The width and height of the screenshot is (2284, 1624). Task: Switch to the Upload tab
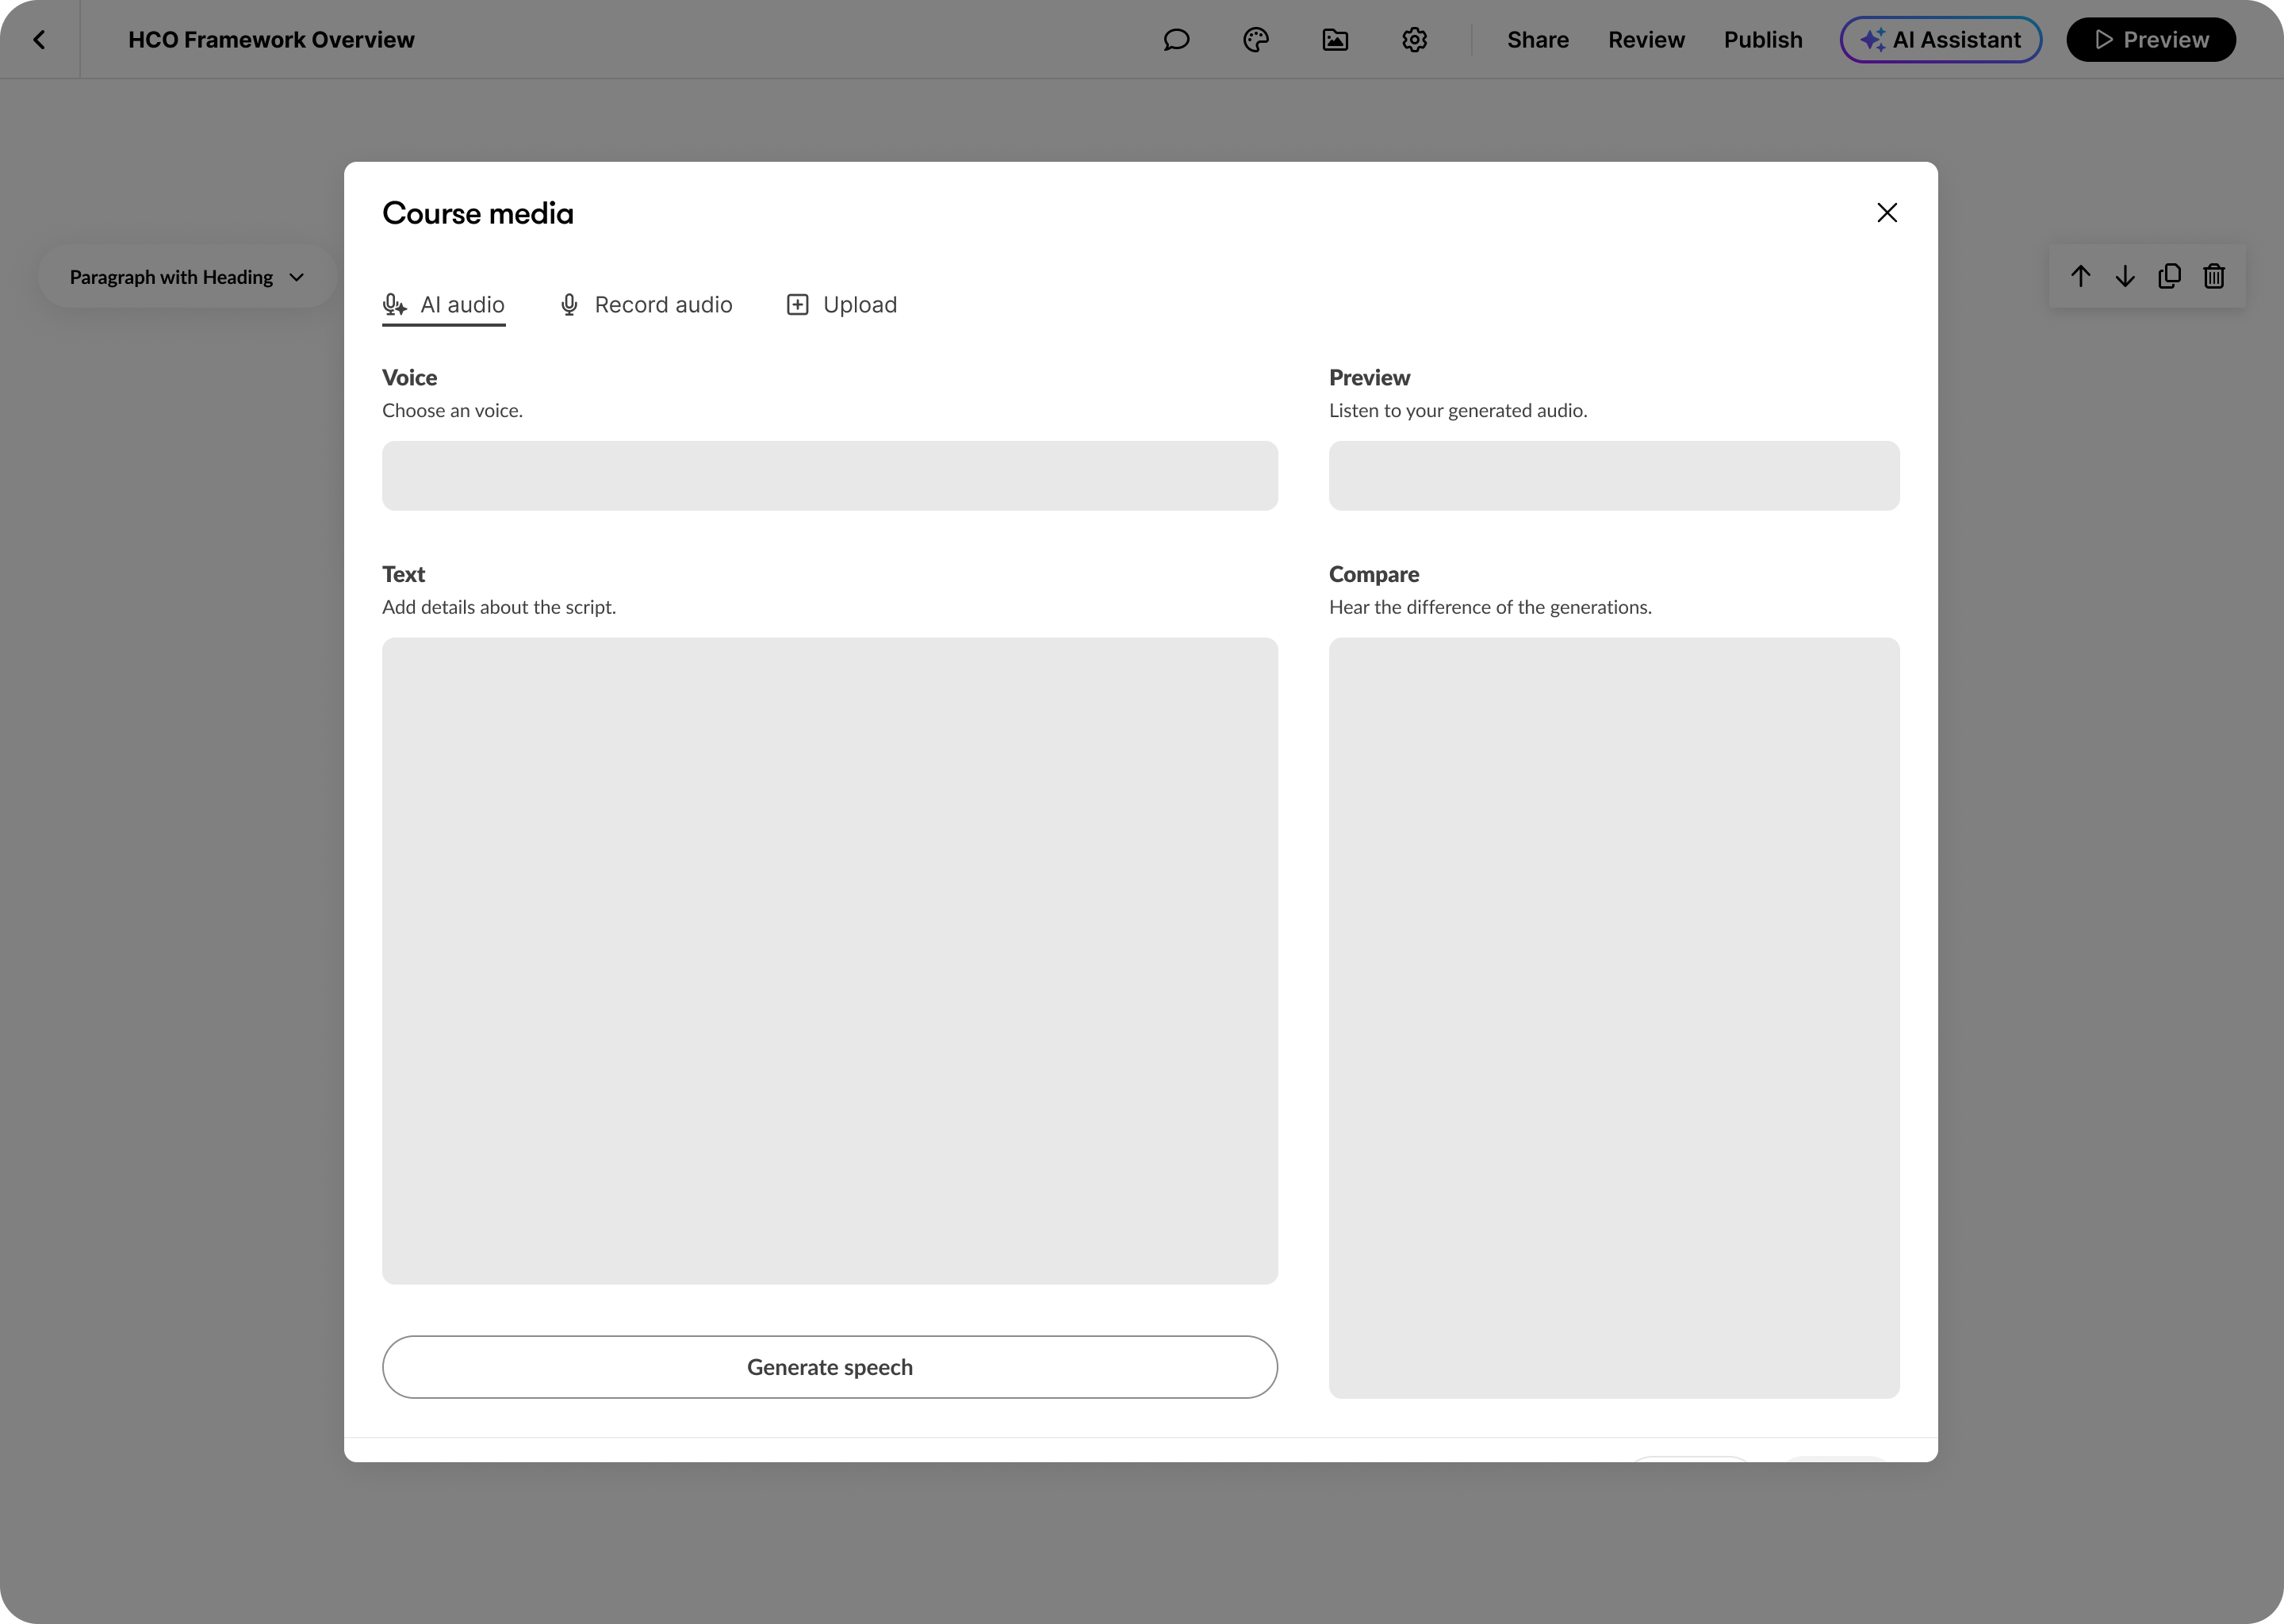pos(841,305)
